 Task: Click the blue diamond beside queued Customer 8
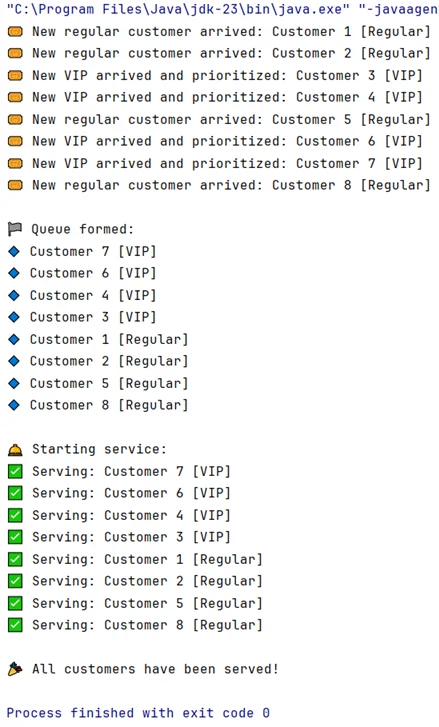point(14,405)
